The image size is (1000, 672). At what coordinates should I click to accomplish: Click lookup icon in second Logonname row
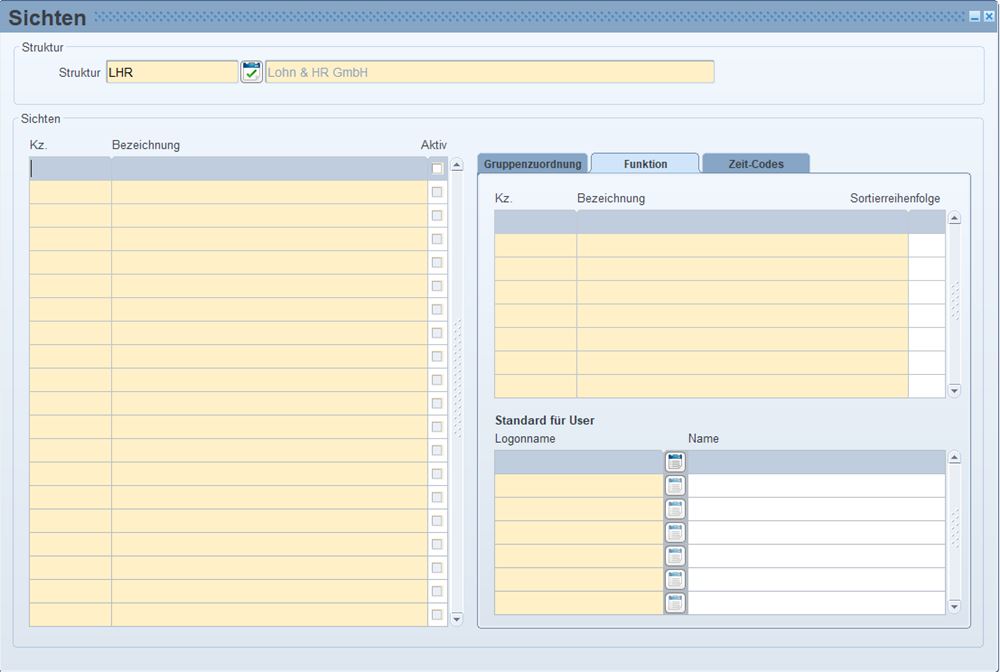(x=675, y=485)
